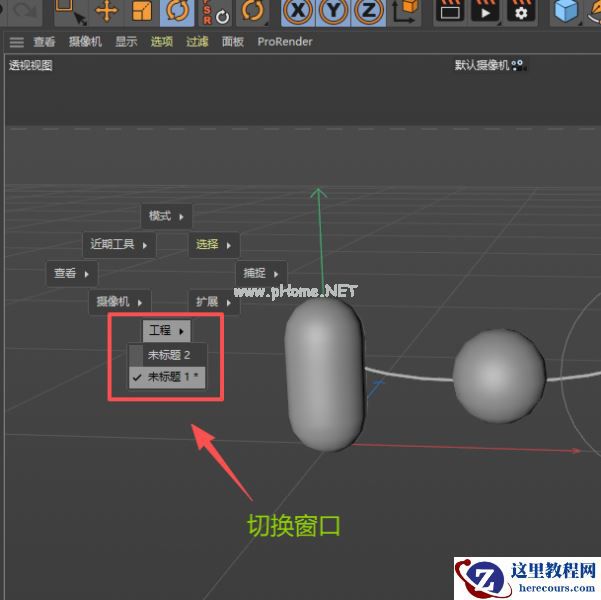The height and width of the screenshot is (600, 601).
Task: Toggle Y axis lock
Action: tap(333, 12)
